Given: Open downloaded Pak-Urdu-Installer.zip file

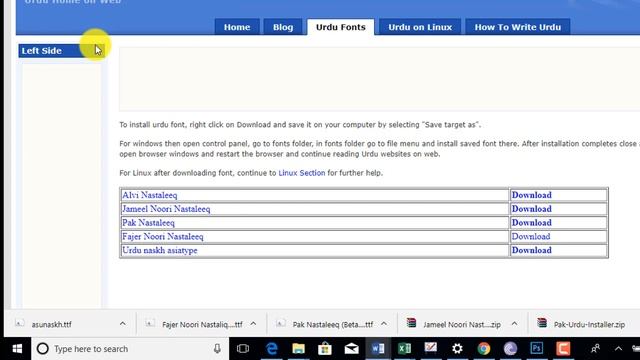Looking at the screenshot, I should tap(589, 324).
